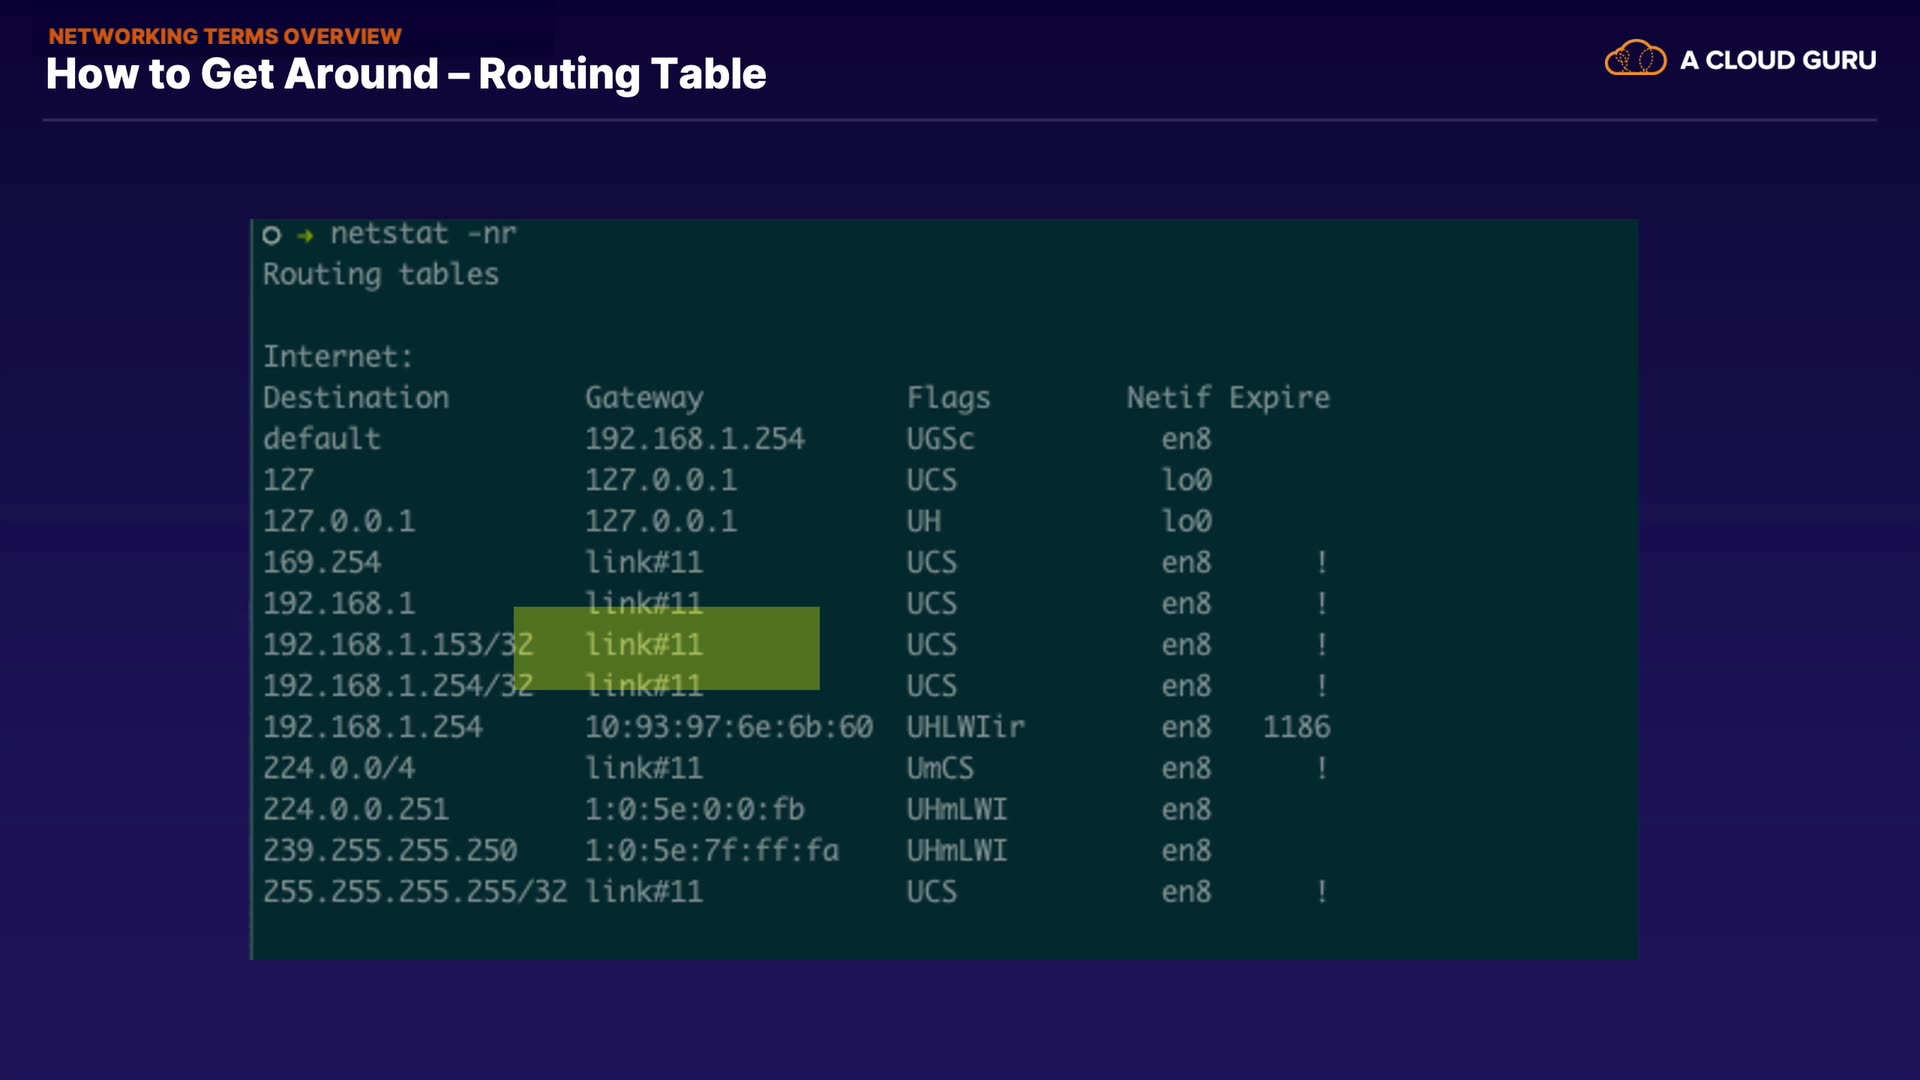Click the A Cloud Guru cloud logo icon
This screenshot has width=1920, height=1080.
point(1635,59)
